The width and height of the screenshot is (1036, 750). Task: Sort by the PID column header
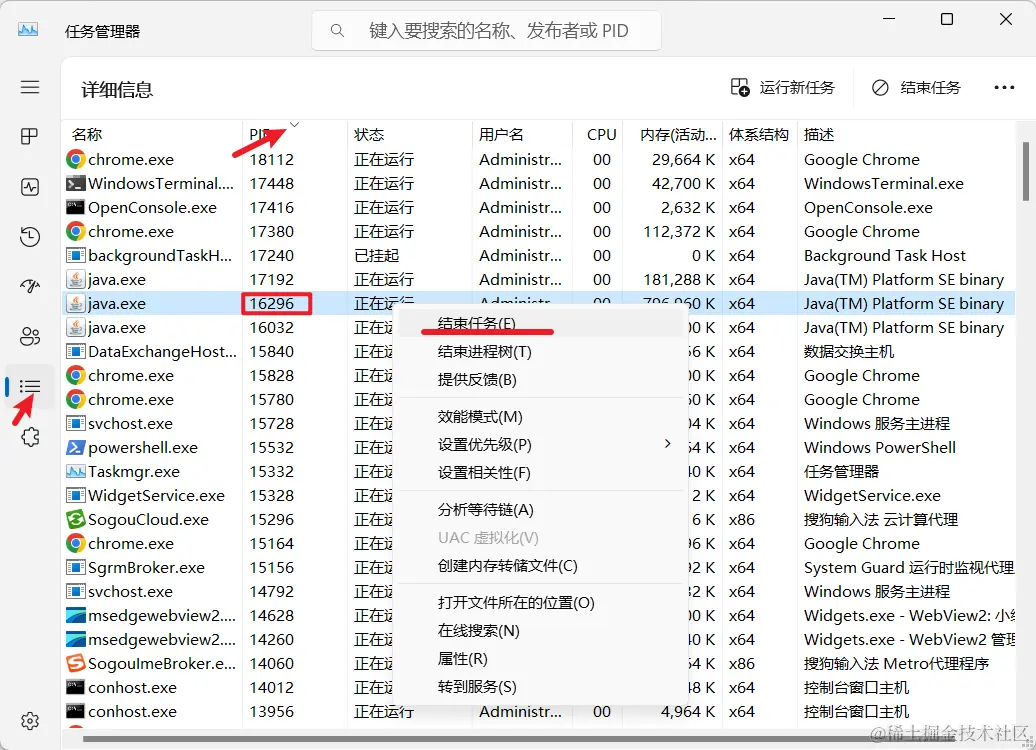(295, 135)
